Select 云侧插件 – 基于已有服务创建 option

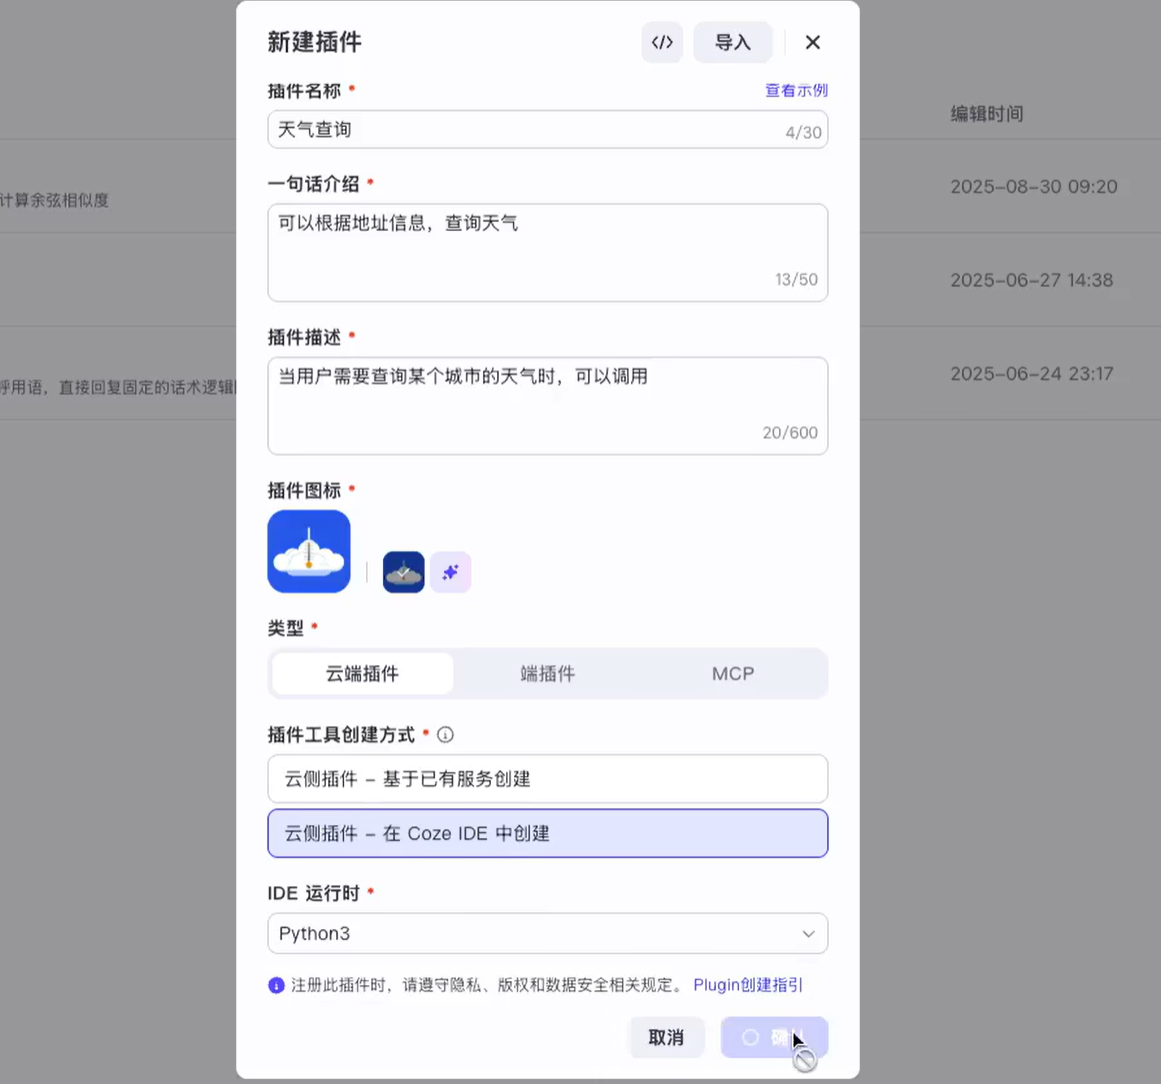click(x=547, y=778)
